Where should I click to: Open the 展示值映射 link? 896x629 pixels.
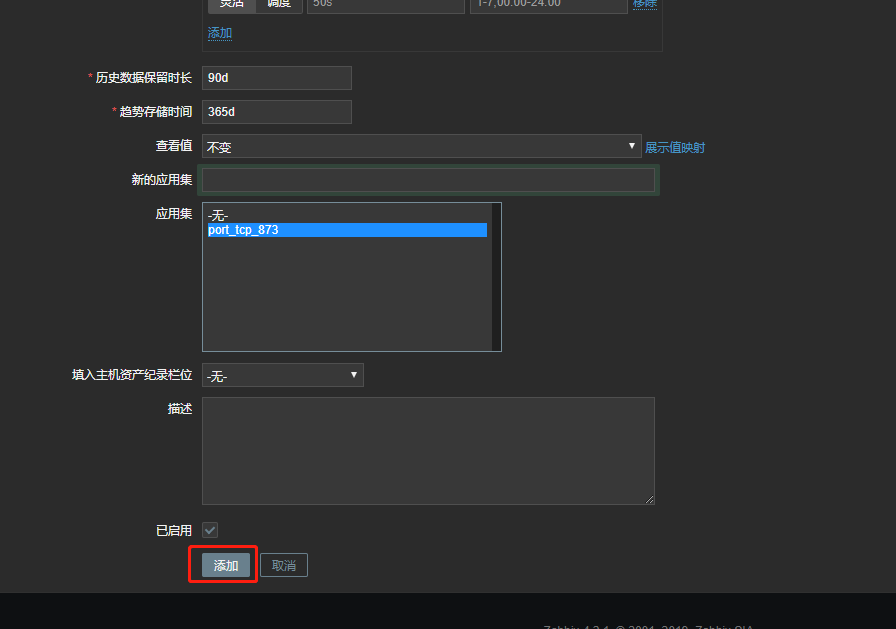click(x=675, y=147)
